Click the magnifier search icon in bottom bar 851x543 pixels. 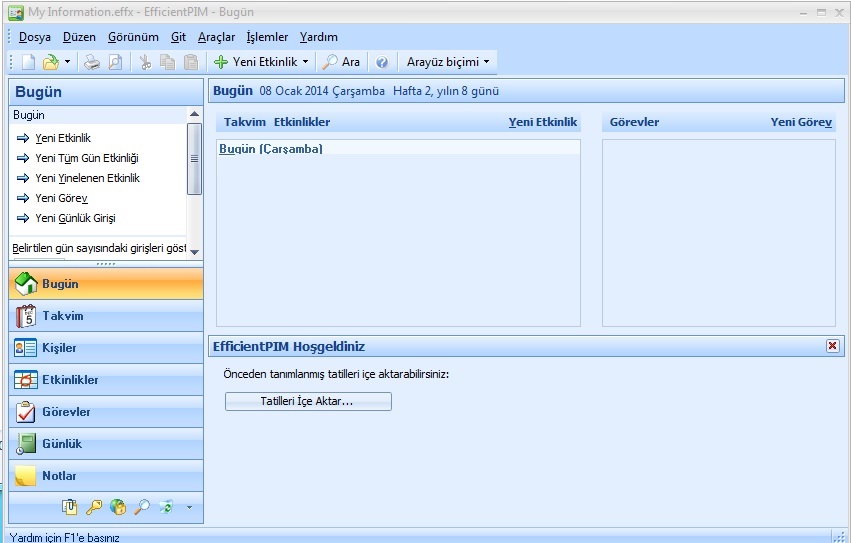pos(142,507)
